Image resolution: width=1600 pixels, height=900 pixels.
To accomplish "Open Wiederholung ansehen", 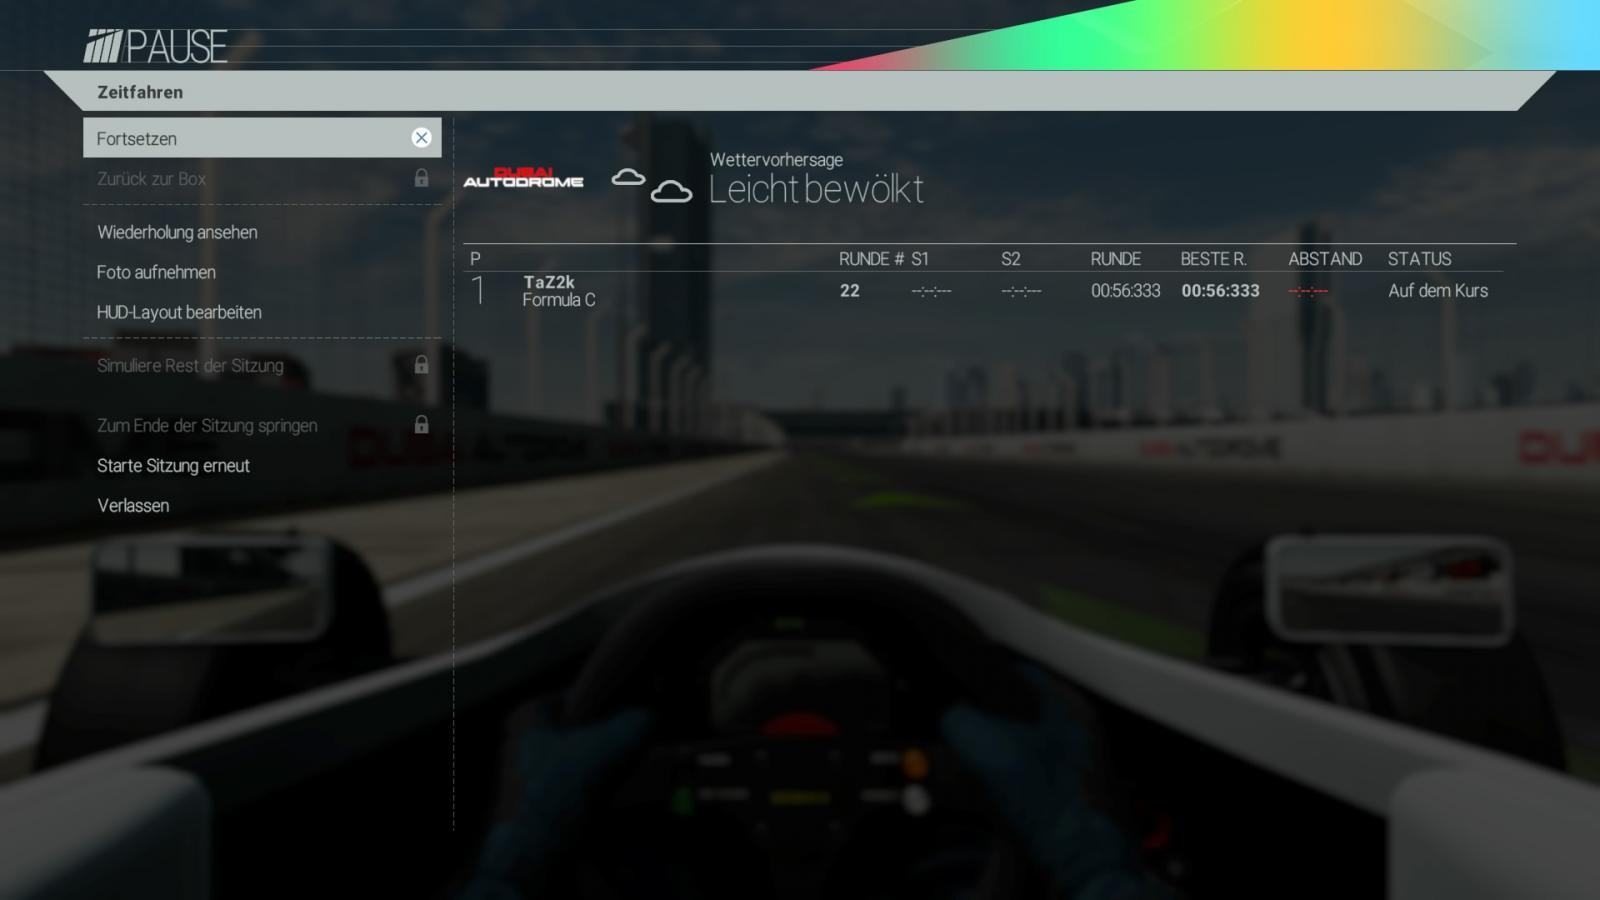I will (x=262, y=232).
